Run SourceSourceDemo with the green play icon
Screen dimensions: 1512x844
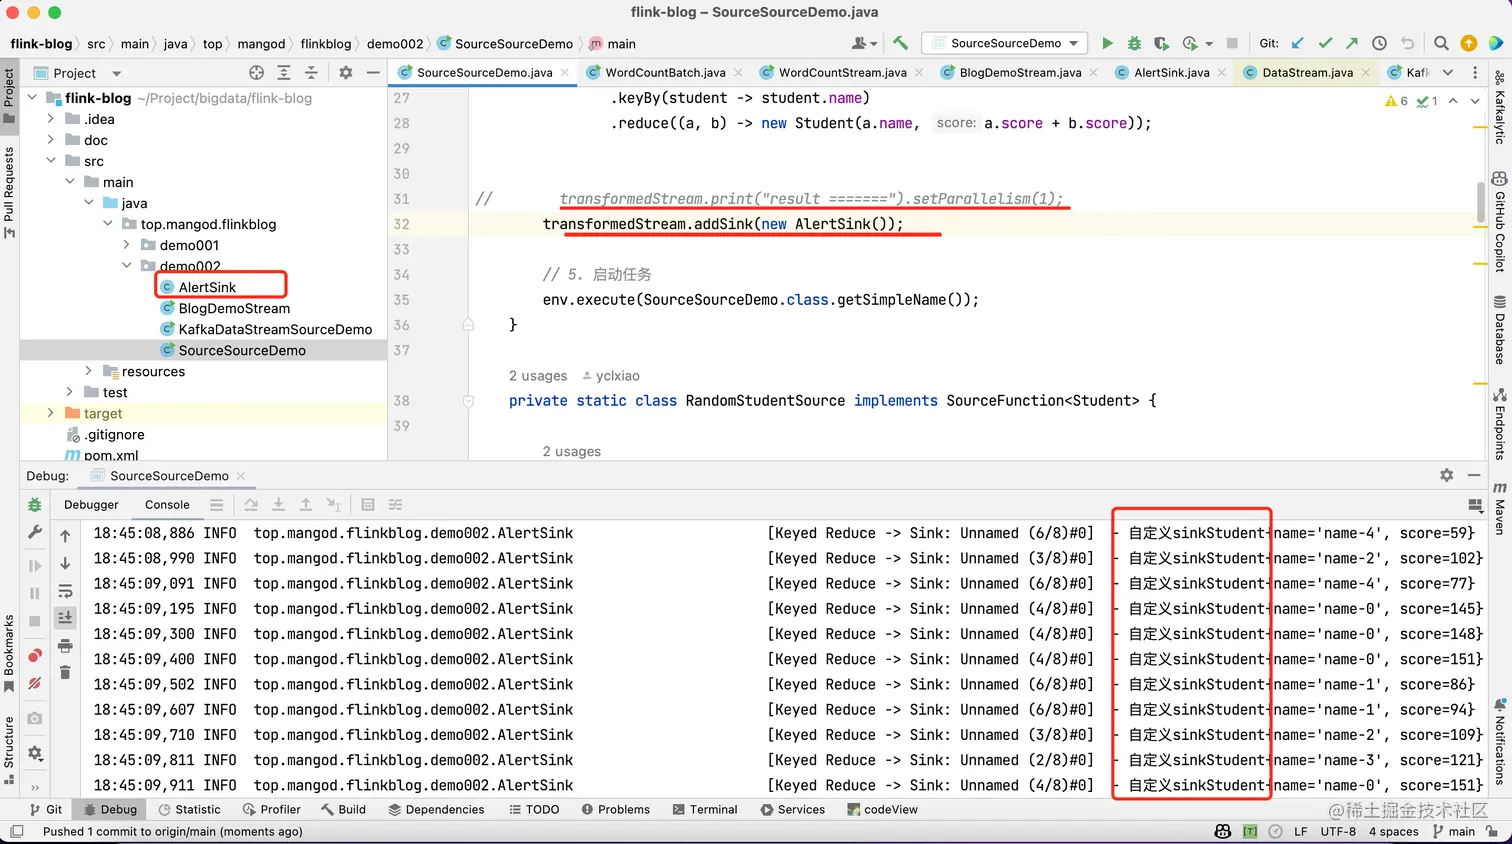tap(1107, 43)
